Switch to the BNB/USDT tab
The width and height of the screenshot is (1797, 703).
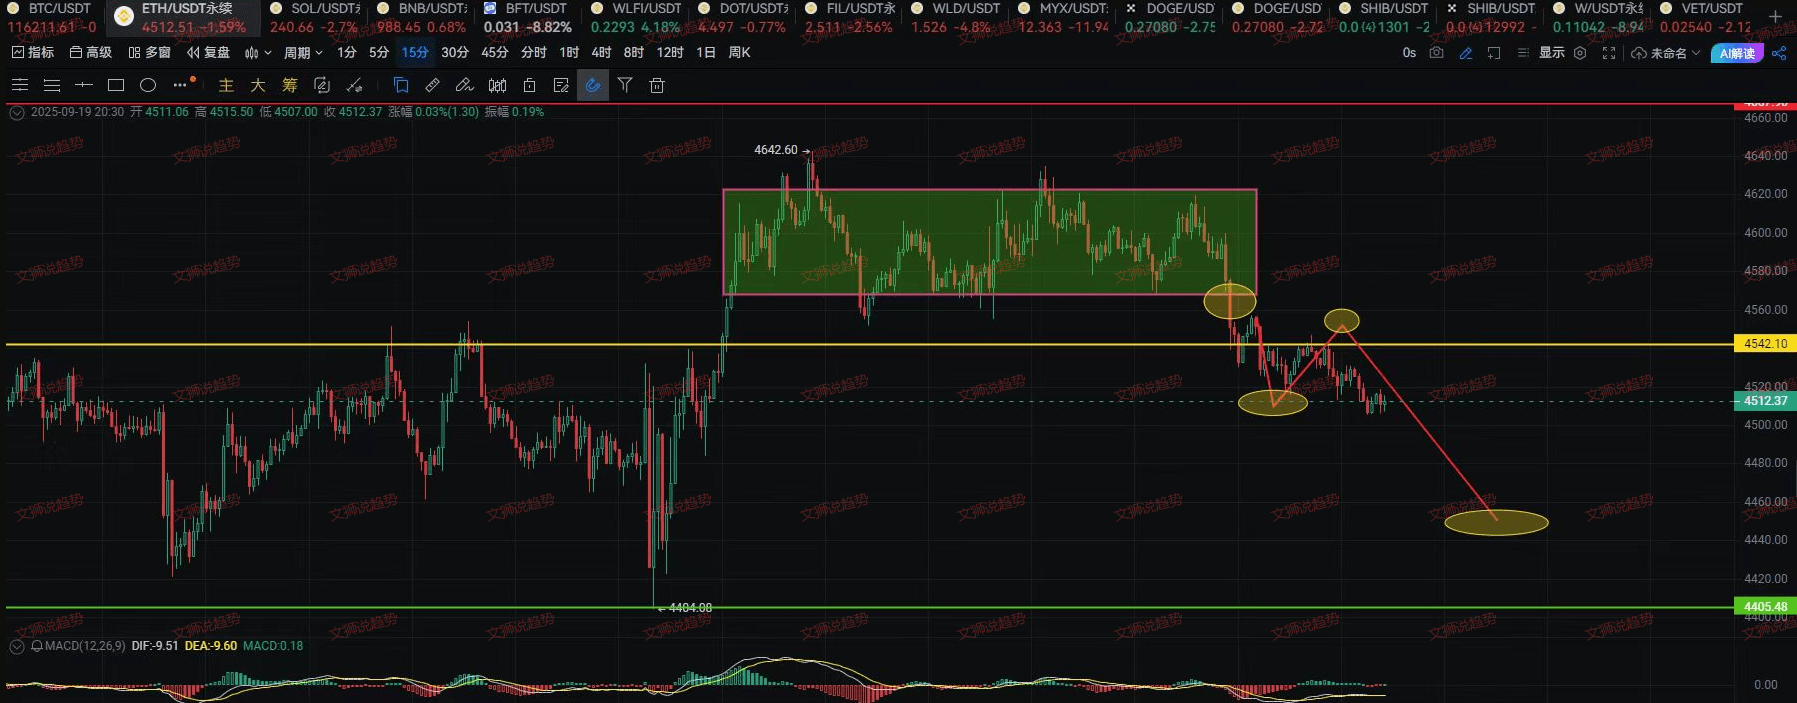pyautogui.click(x=422, y=17)
